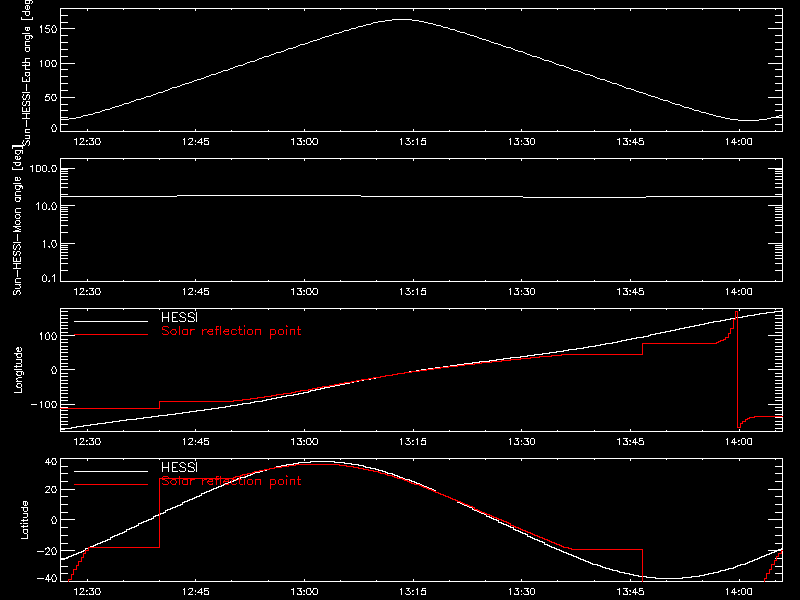
Task: Select the HESSI legend label in Latitude plot
Action: pyautogui.click(x=179, y=467)
